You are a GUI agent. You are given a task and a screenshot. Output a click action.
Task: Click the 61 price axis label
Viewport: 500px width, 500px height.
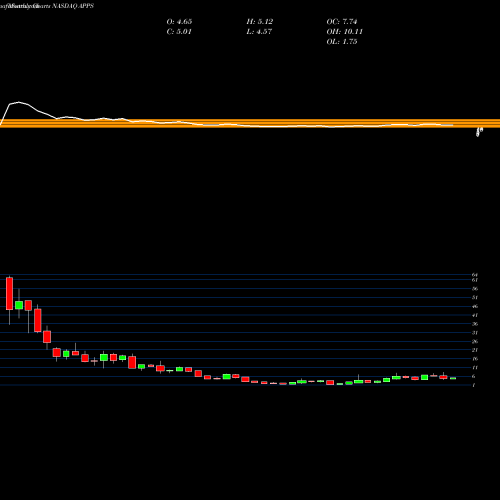(x=475, y=280)
